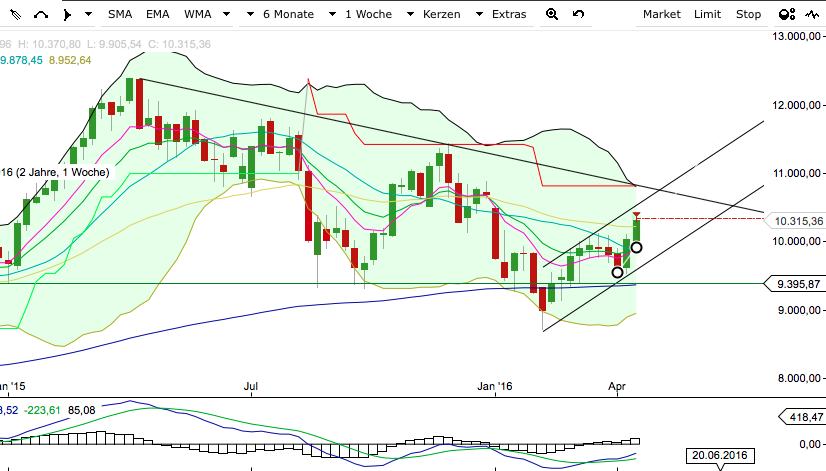The image size is (826, 471).
Task: Click the 'H: 10.370,80' high value
Action: click(x=50, y=44)
